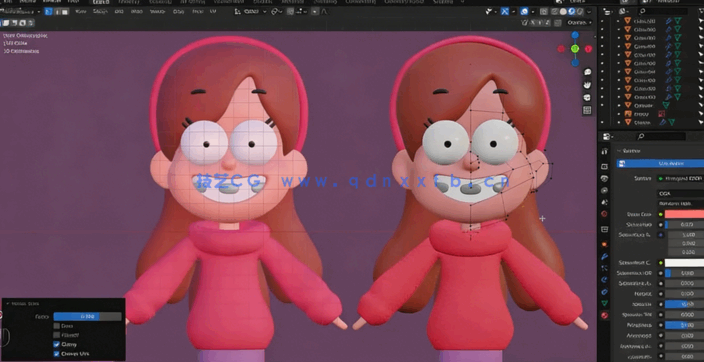704x362 pixels.
Task: Toggle the Flipped checkbox
Action: [x=57, y=335]
